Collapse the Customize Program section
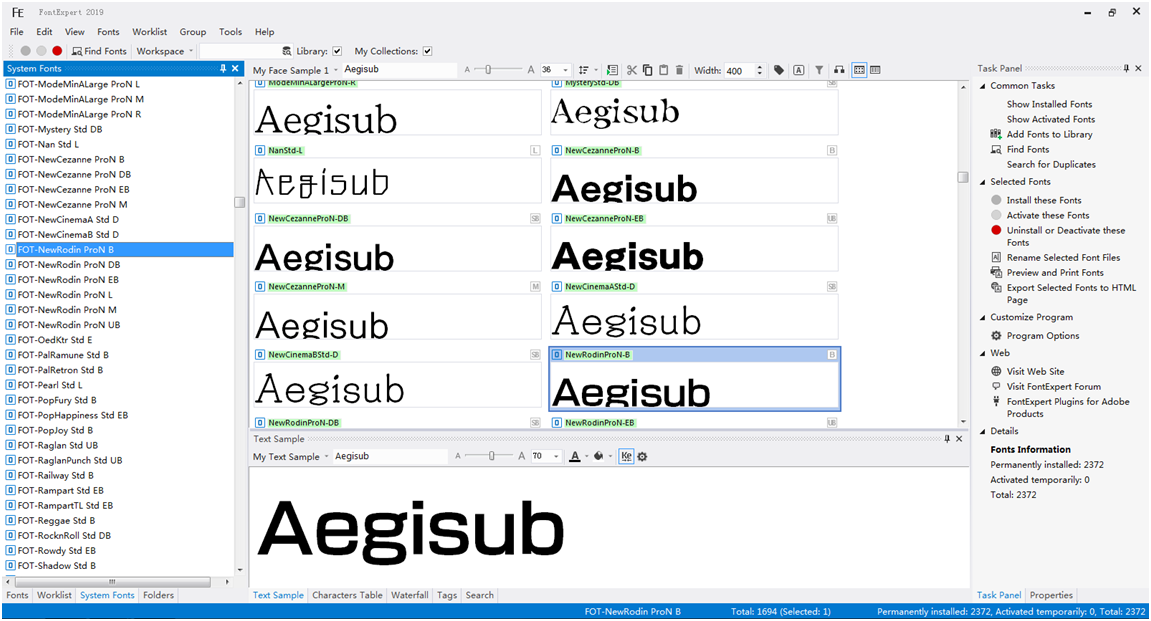This screenshot has height=621, width=1151. pyautogui.click(x=983, y=318)
